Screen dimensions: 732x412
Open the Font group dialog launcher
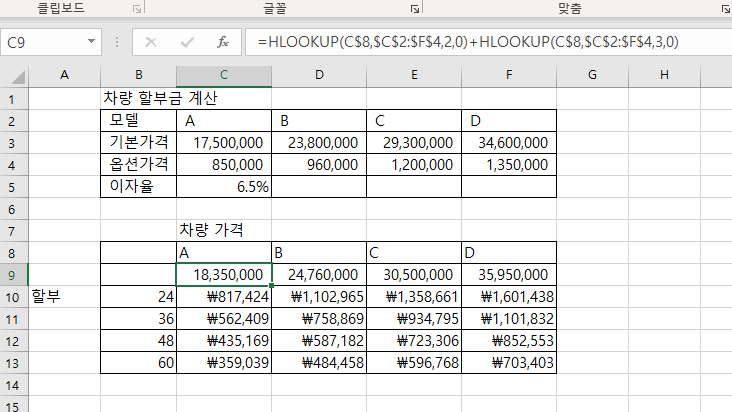[415, 9]
